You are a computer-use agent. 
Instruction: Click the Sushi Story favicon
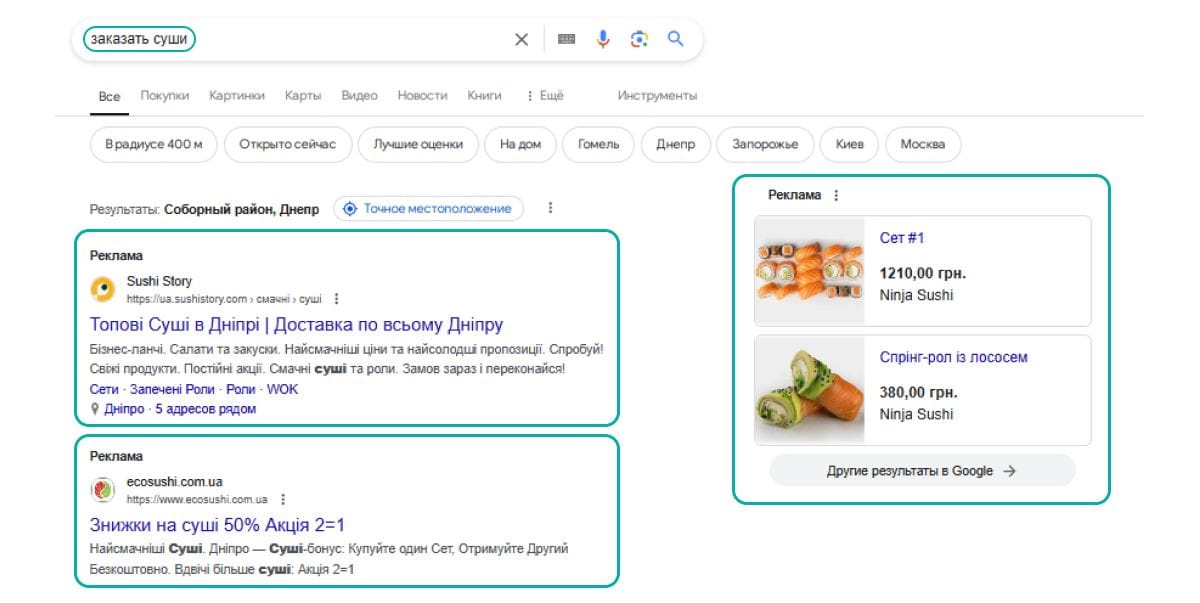click(x=102, y=289)
